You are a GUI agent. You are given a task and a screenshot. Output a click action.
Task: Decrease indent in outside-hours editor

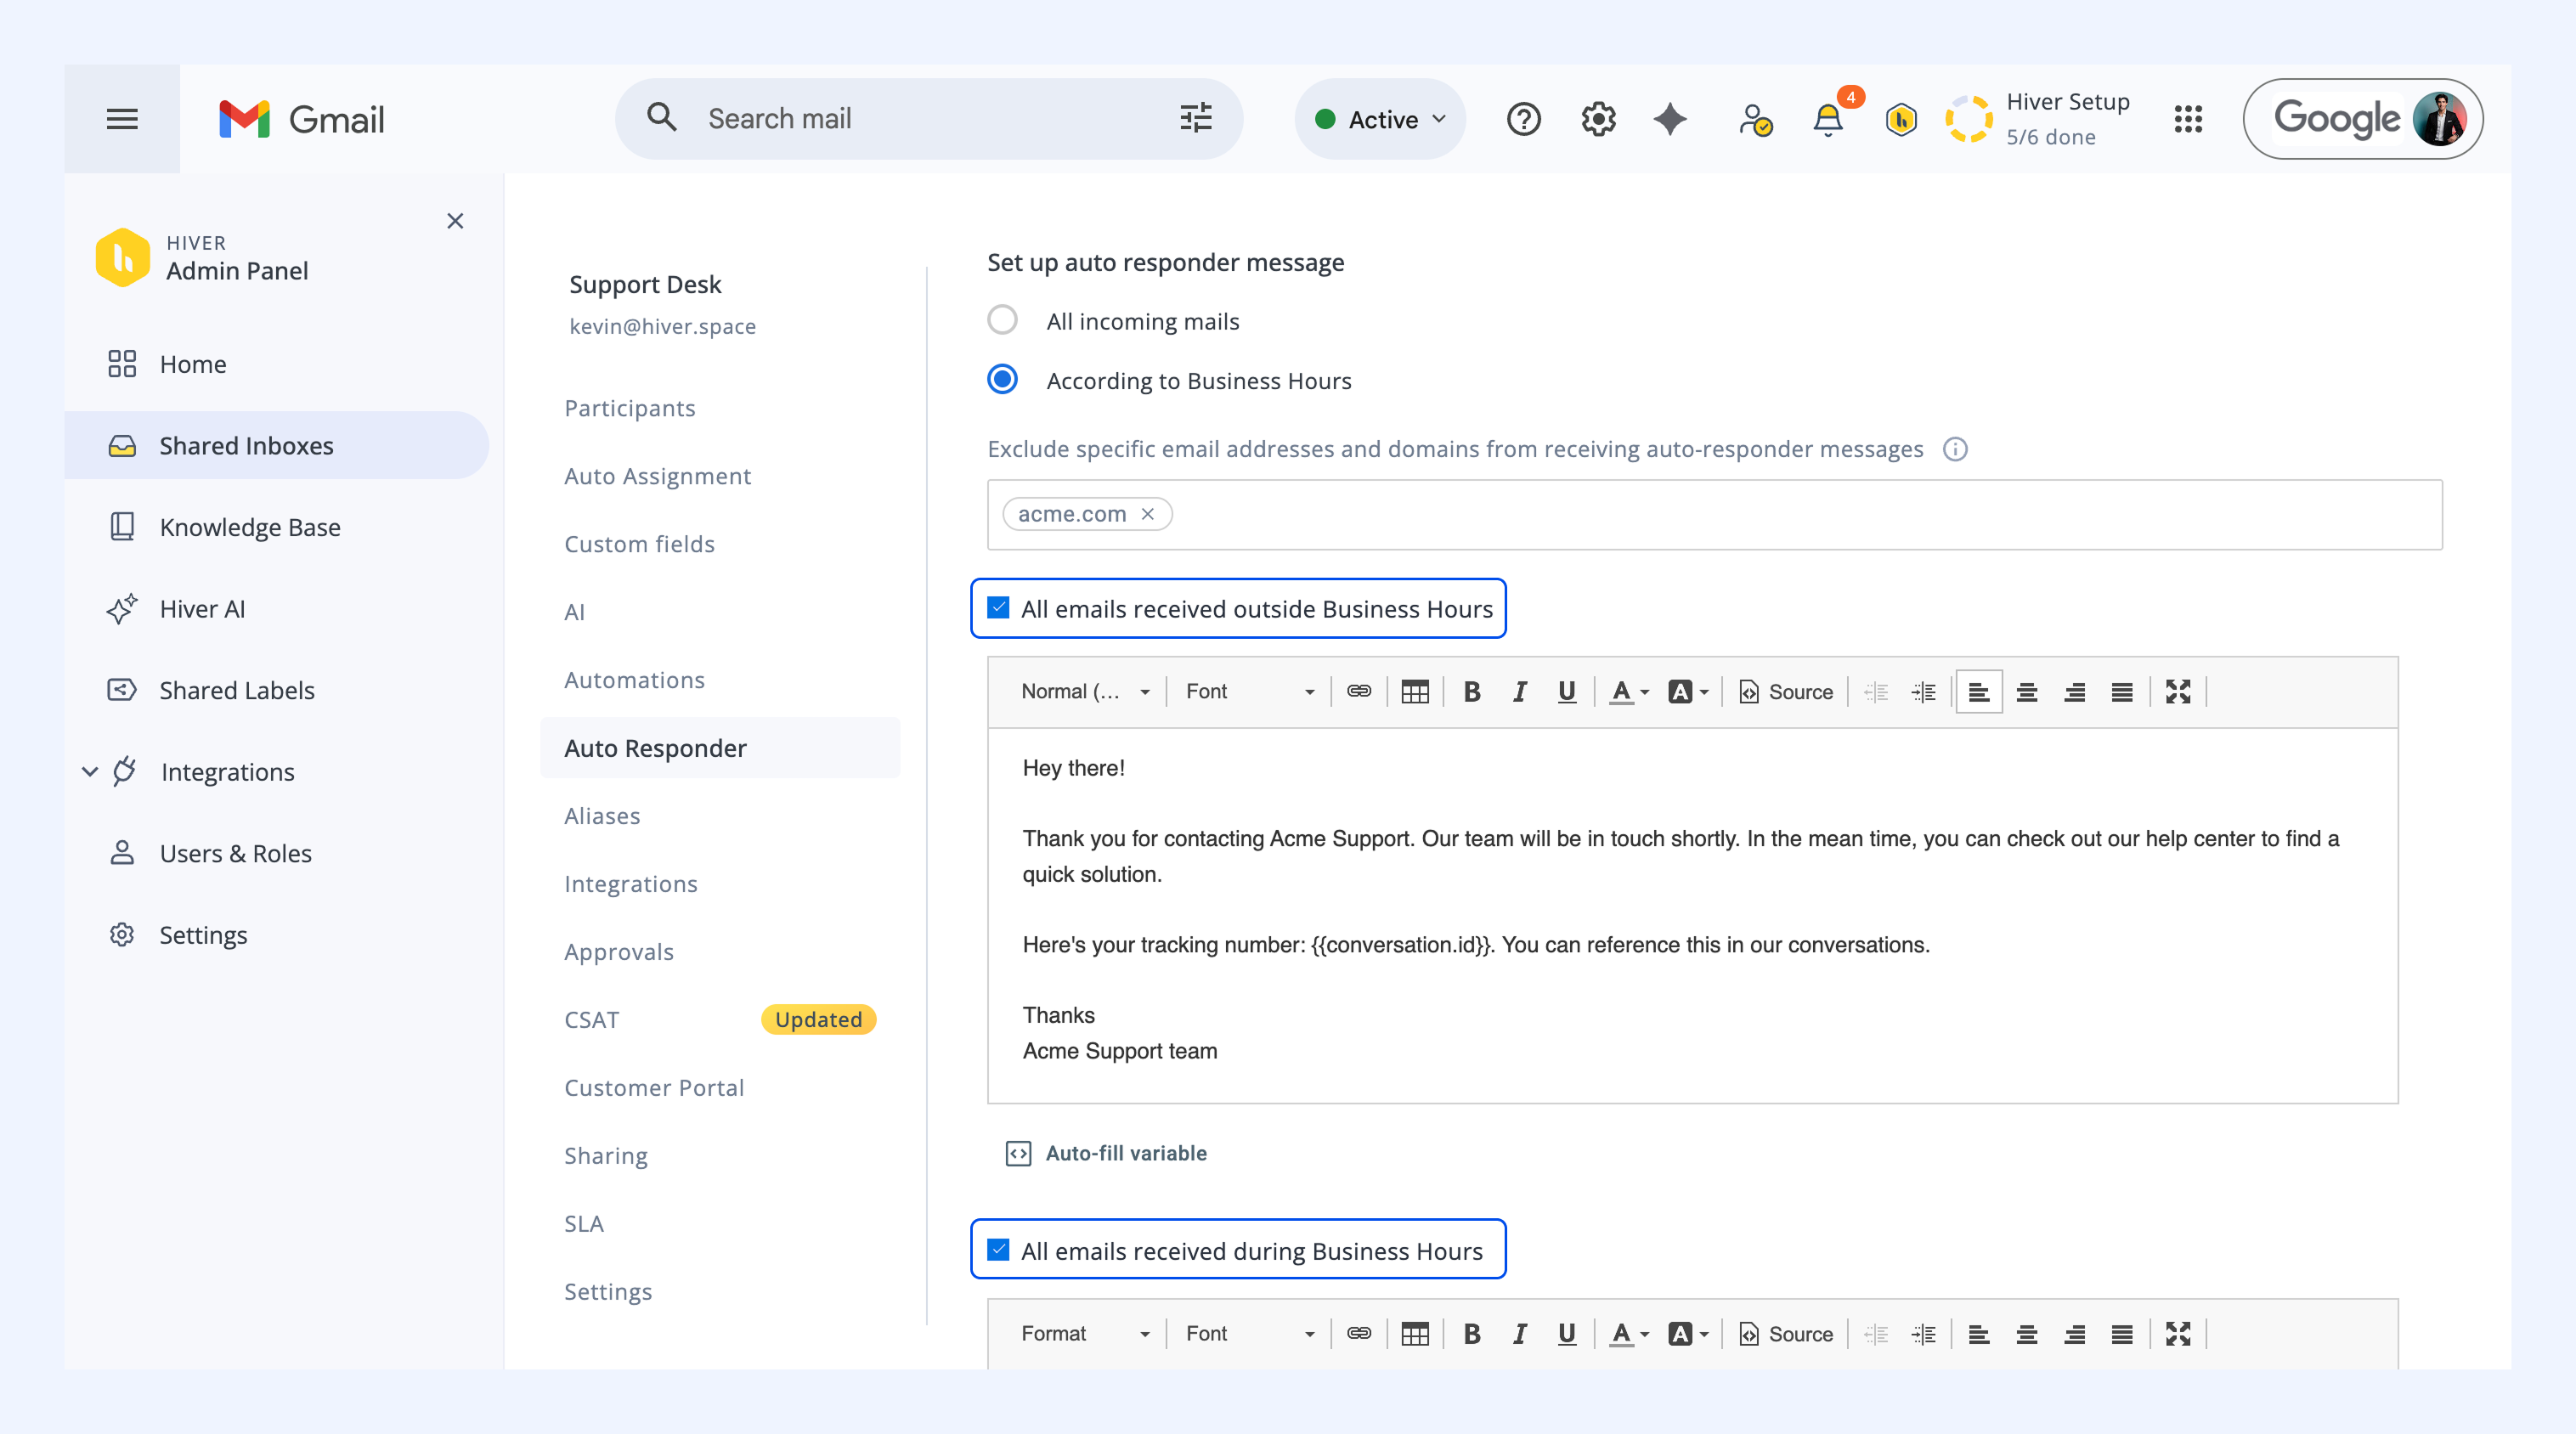click(x=1876, y=691)
